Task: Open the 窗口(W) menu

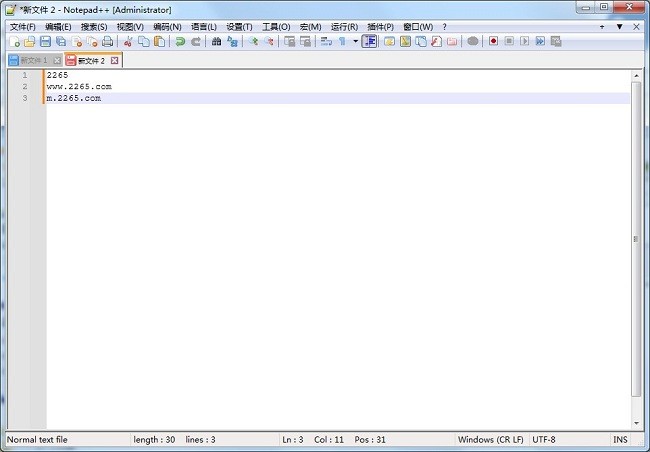Action: [x=418, y=27]
